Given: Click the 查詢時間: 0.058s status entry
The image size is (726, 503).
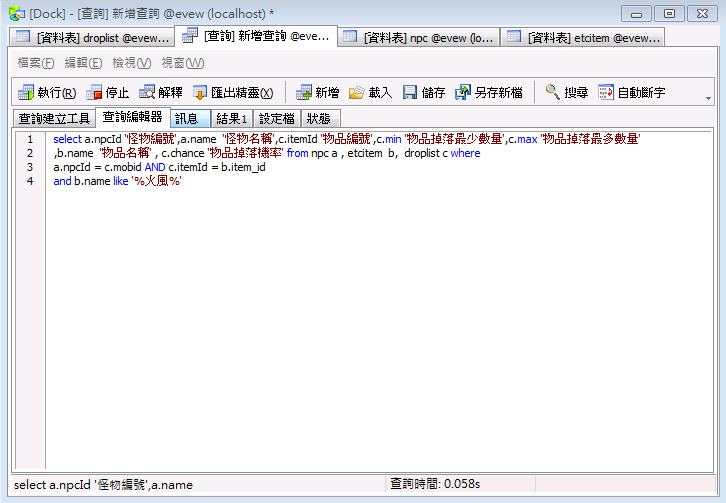Looking at the screenshot, I should tap(435, 484).
